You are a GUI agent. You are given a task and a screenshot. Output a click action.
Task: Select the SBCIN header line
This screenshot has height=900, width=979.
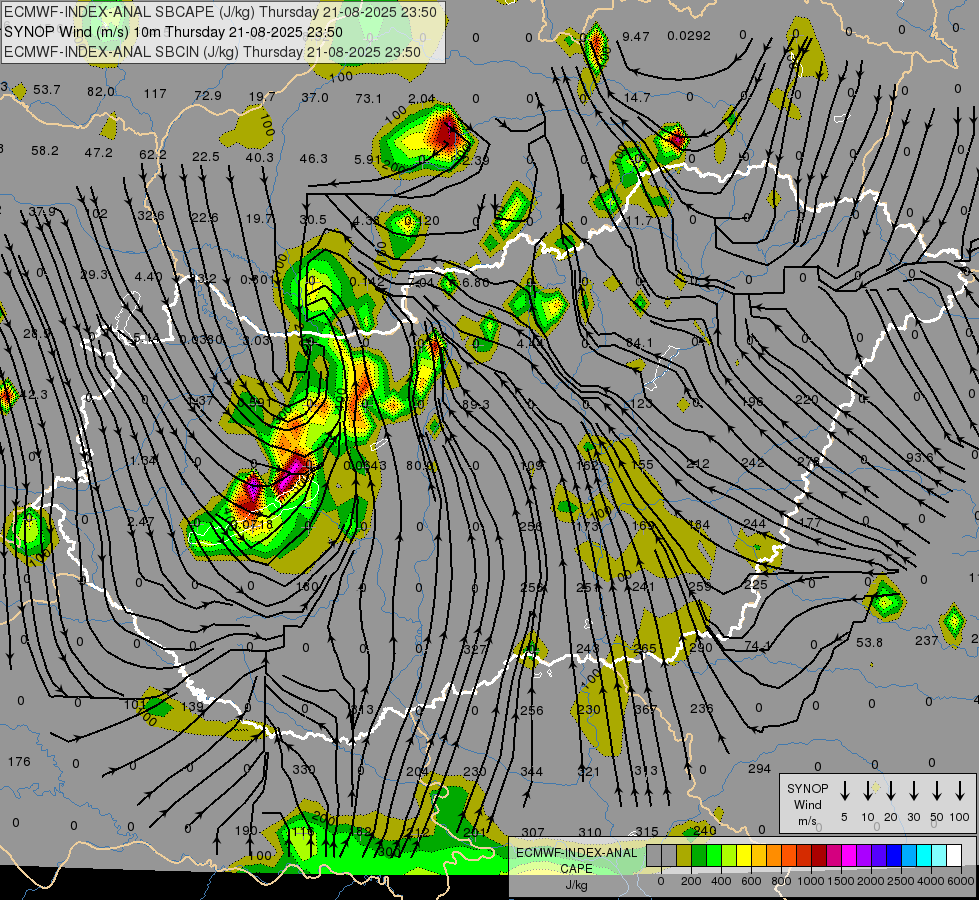[x=212, y=52]
